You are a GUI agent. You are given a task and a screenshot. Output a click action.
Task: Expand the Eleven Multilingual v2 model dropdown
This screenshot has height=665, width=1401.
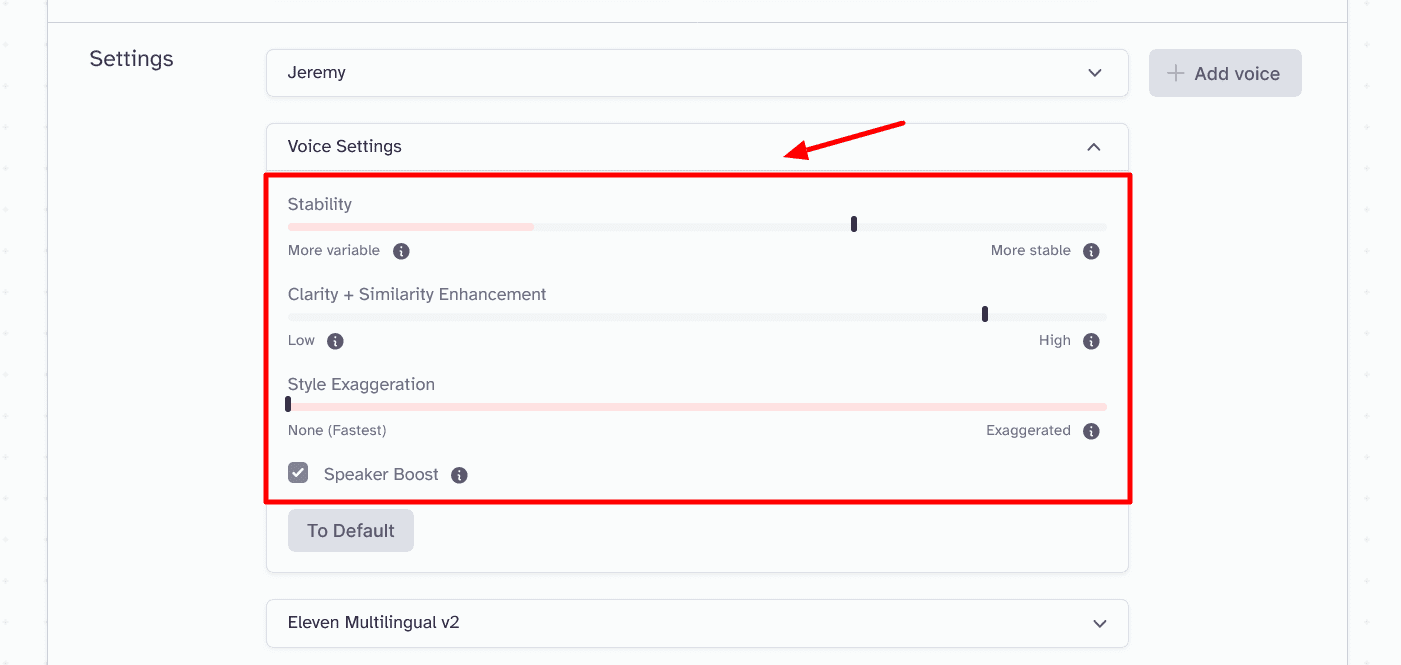[x=696, y=623]
